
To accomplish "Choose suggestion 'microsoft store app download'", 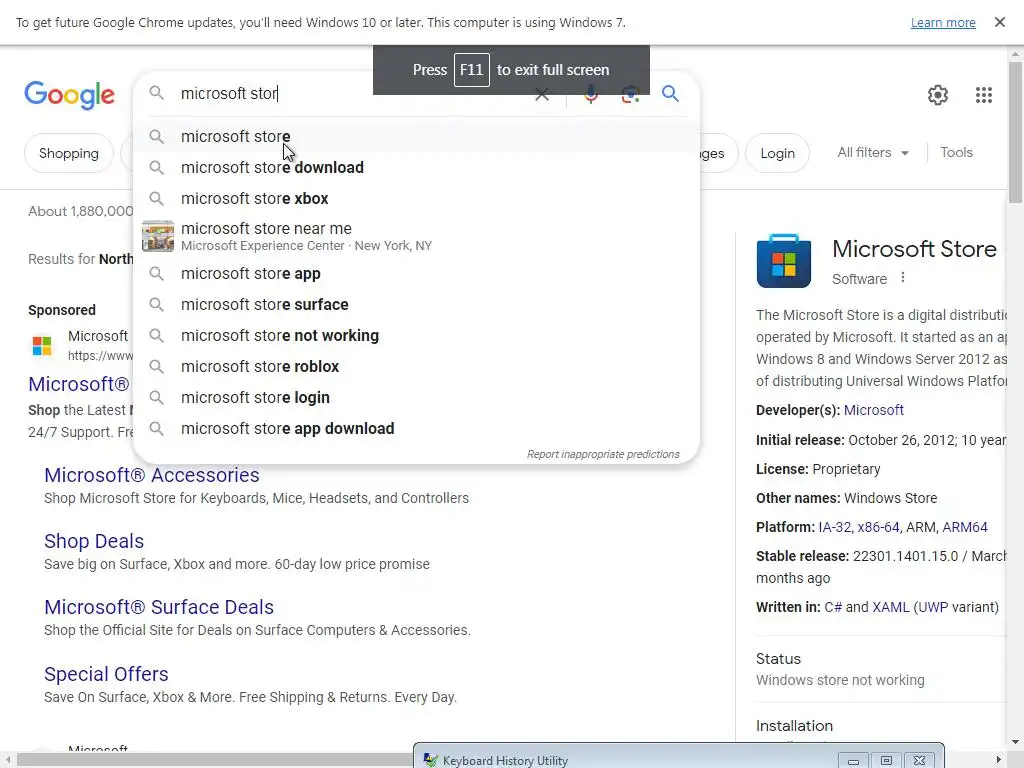I will (416, 428).
